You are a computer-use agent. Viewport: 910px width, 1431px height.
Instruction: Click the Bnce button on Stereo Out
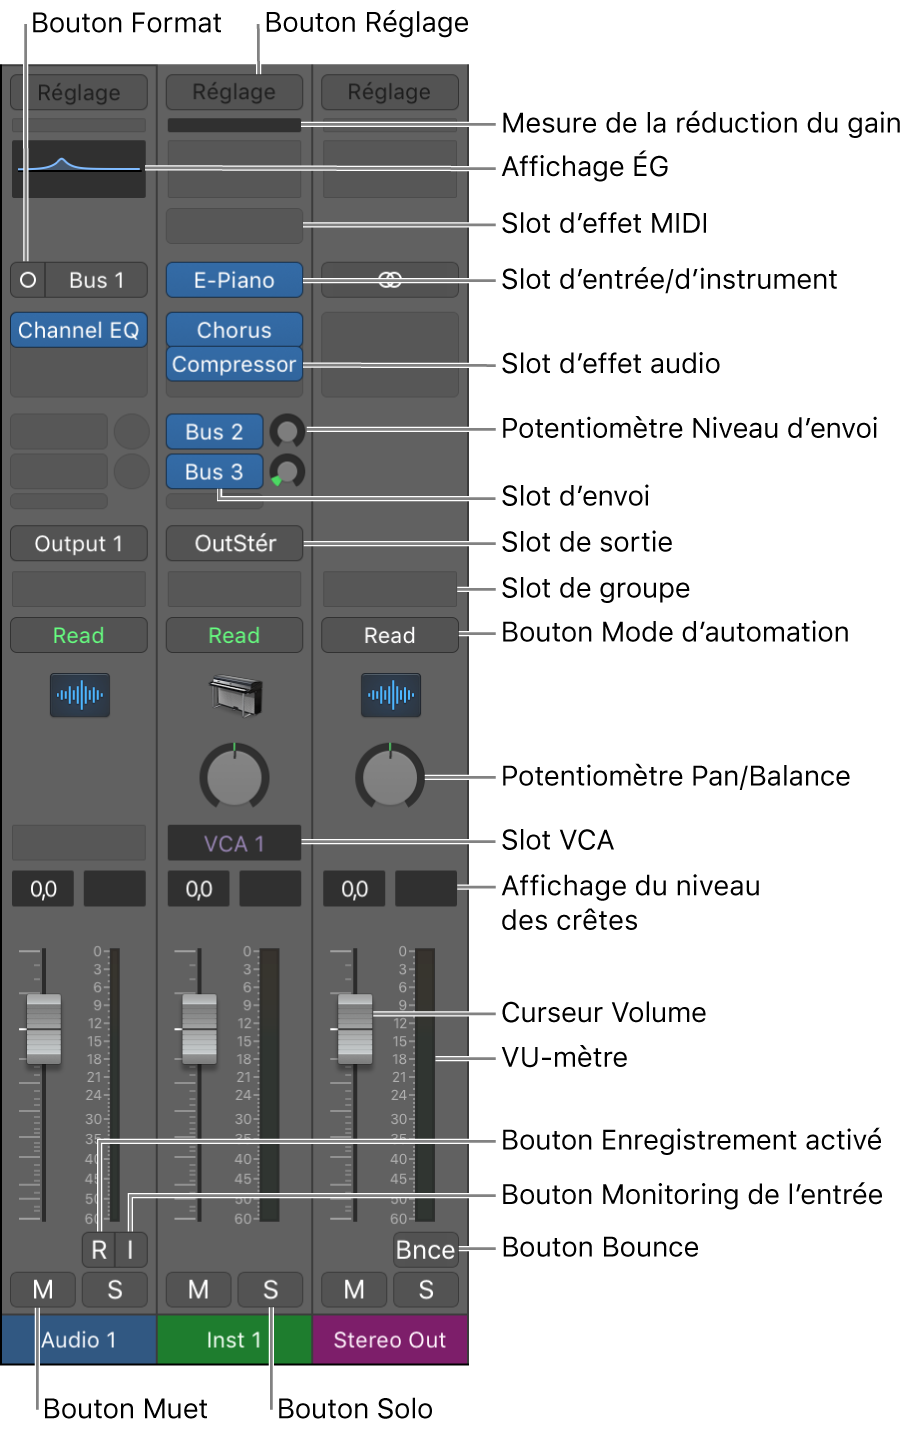coord(425,1249)
